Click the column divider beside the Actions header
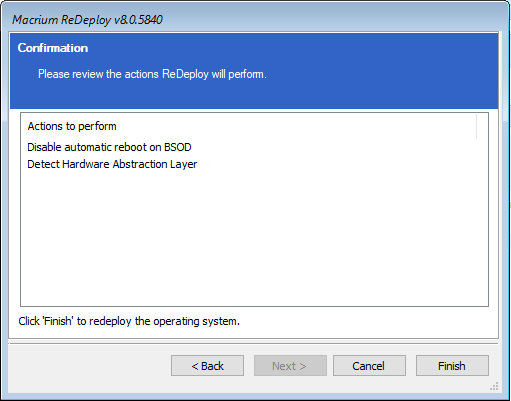This screenshot has height=401, width=511. (477, 126)
